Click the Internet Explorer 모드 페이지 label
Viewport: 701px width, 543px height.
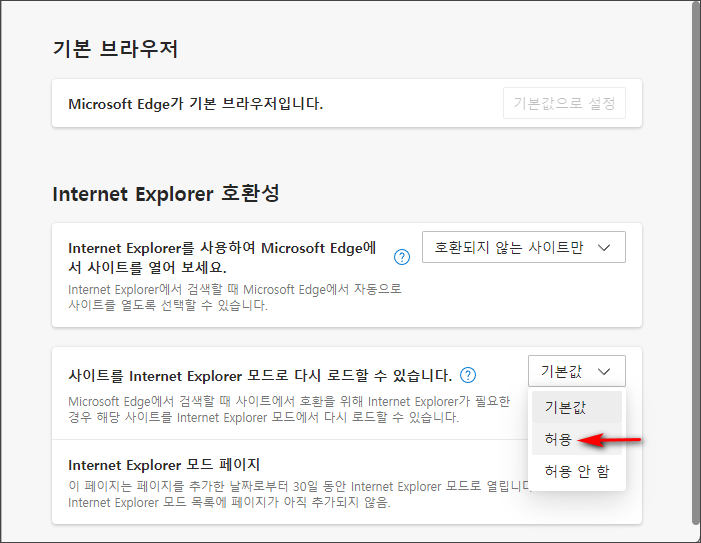click(164, 465)
